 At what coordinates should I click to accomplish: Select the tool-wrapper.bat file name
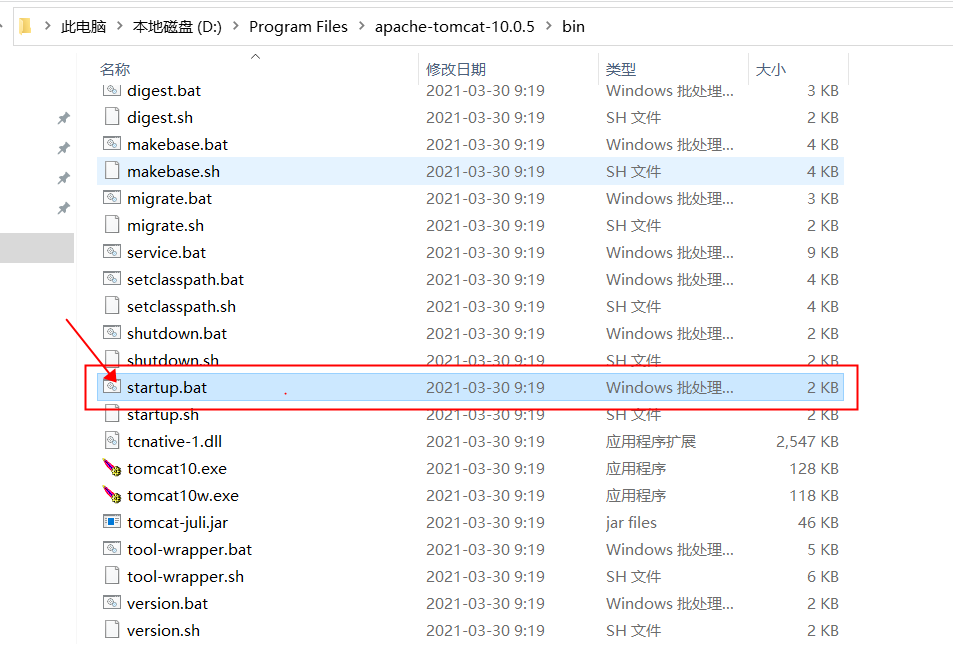(190, 549)
